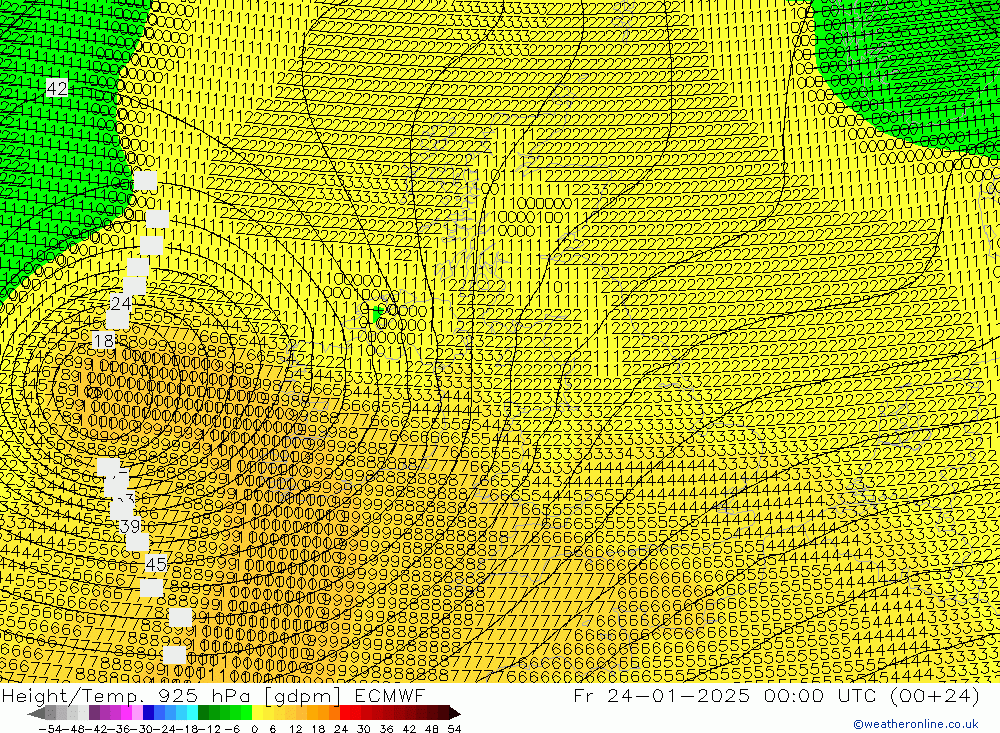Click the gray left arrow of color scale
Viewport: 1000px width, 733px height.
36,713
